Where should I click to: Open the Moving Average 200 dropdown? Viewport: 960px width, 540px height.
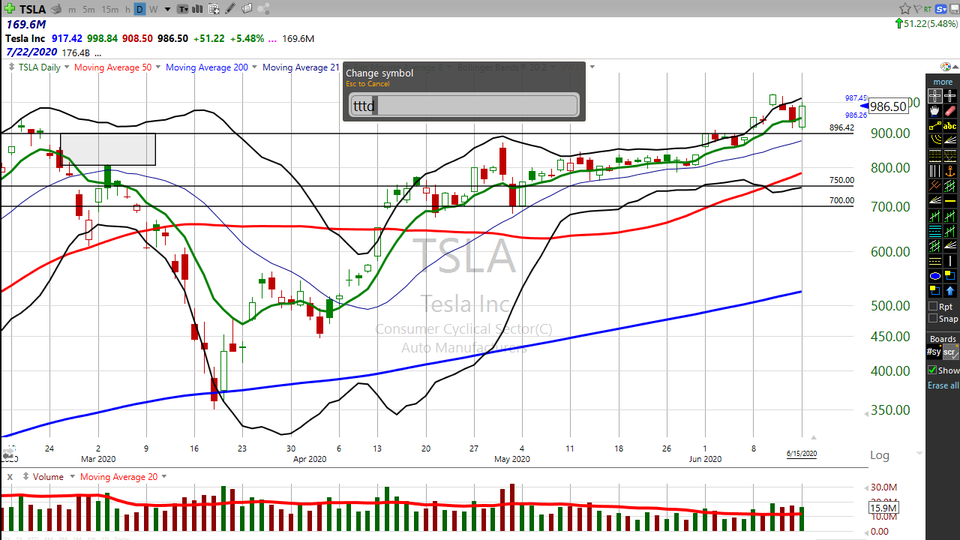[255, 67]
